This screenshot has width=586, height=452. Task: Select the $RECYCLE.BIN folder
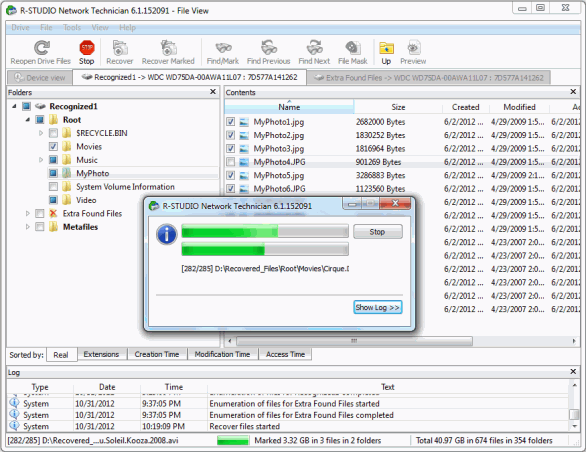click(102, 133)
